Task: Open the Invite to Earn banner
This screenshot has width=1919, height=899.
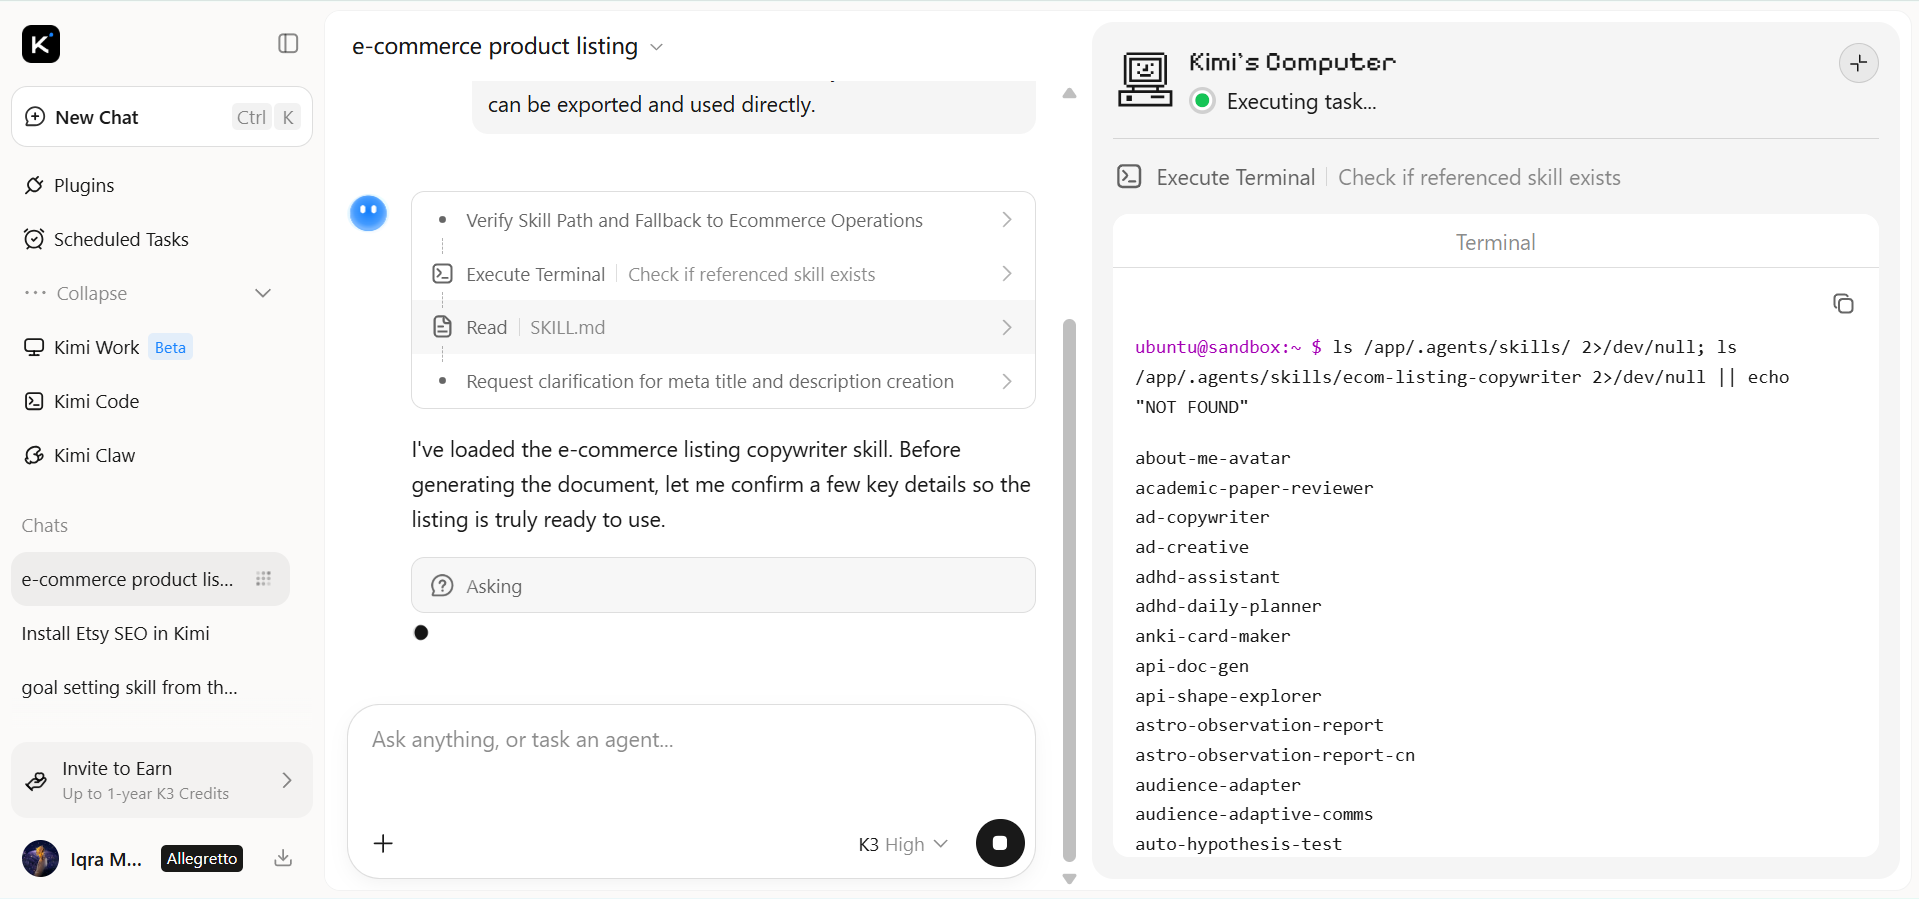Action: click(162, 780)
